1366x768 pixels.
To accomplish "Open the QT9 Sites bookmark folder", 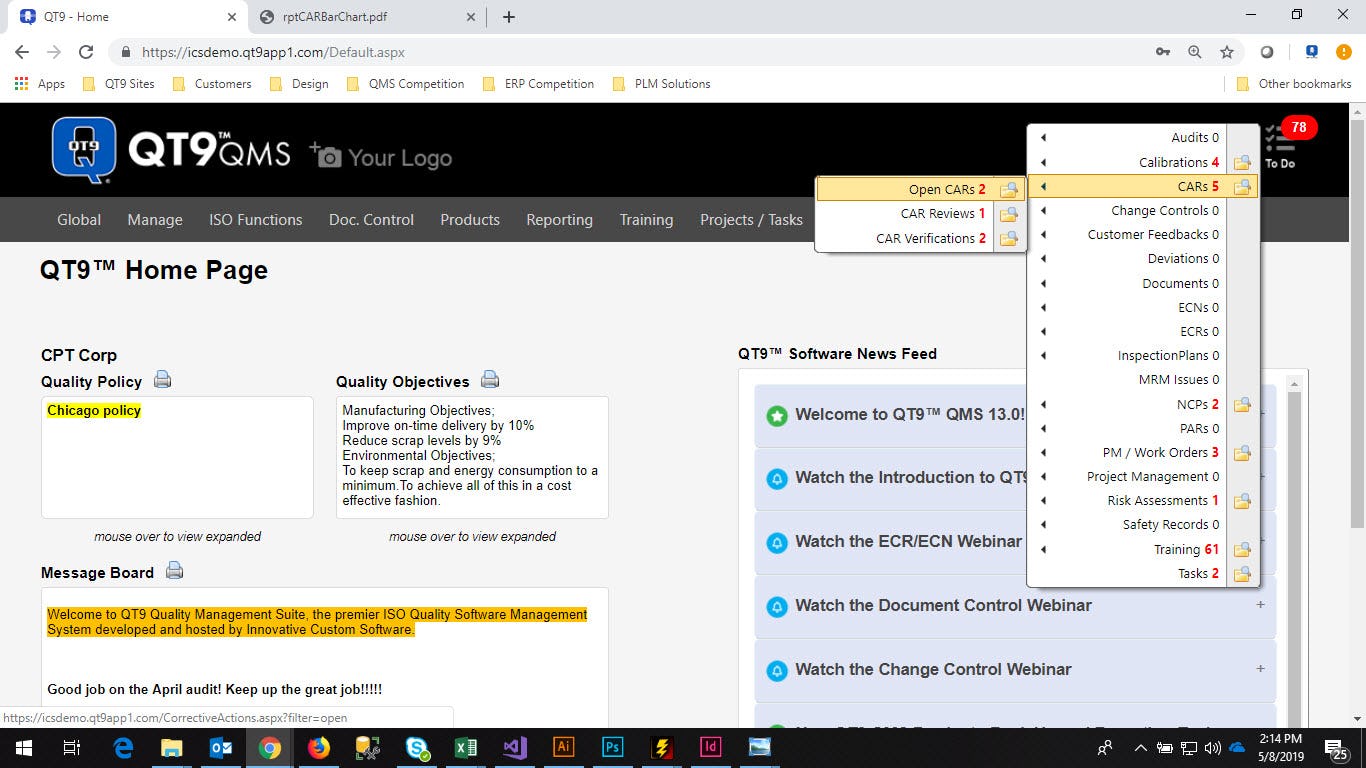I will [119, 84].
